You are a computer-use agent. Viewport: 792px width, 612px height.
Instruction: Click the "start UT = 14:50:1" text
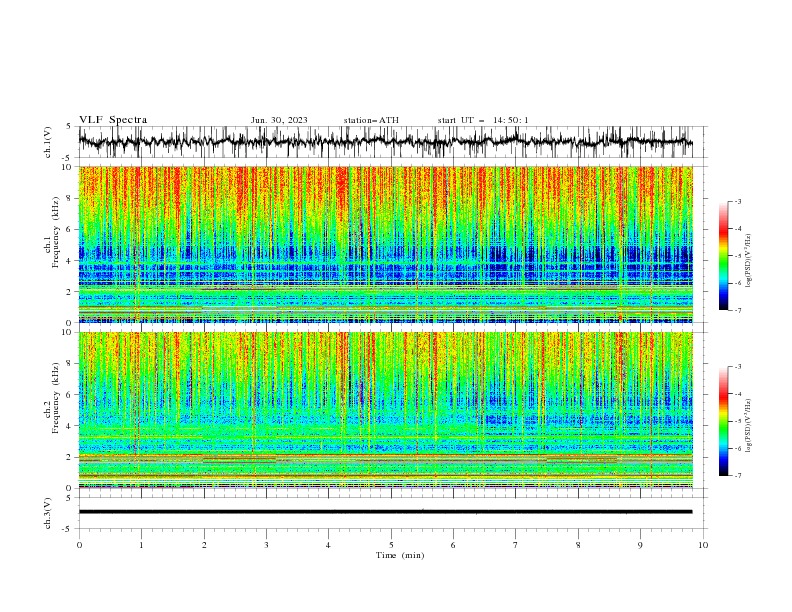pyautogui.click(x=483, y=120)
